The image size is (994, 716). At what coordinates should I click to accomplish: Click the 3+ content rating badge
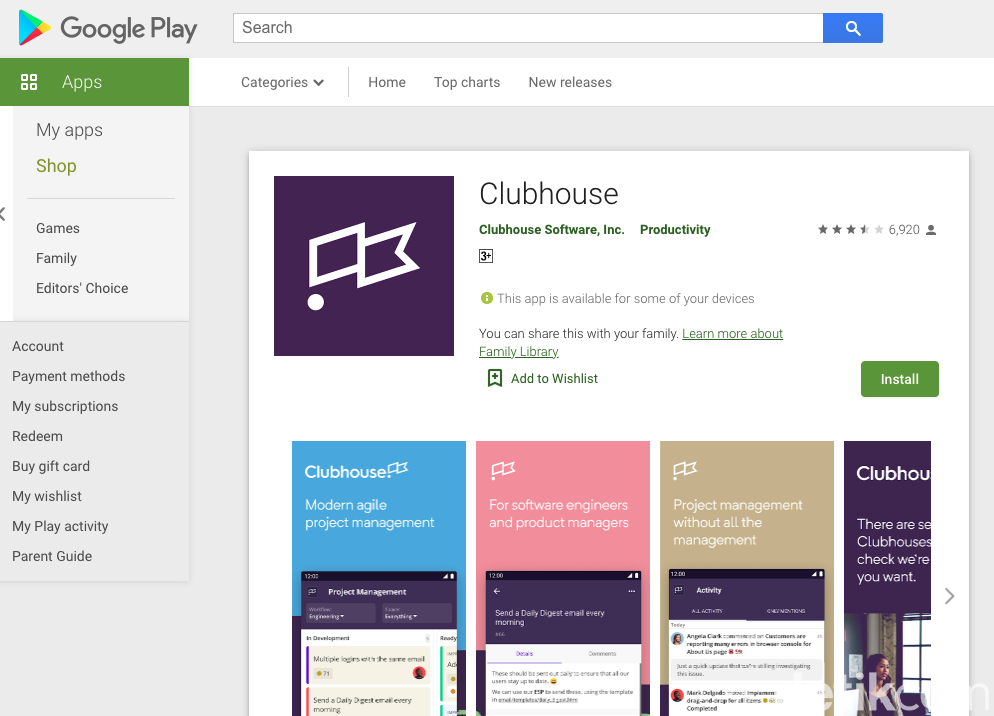pyautogui.click(x=486, y=256)
